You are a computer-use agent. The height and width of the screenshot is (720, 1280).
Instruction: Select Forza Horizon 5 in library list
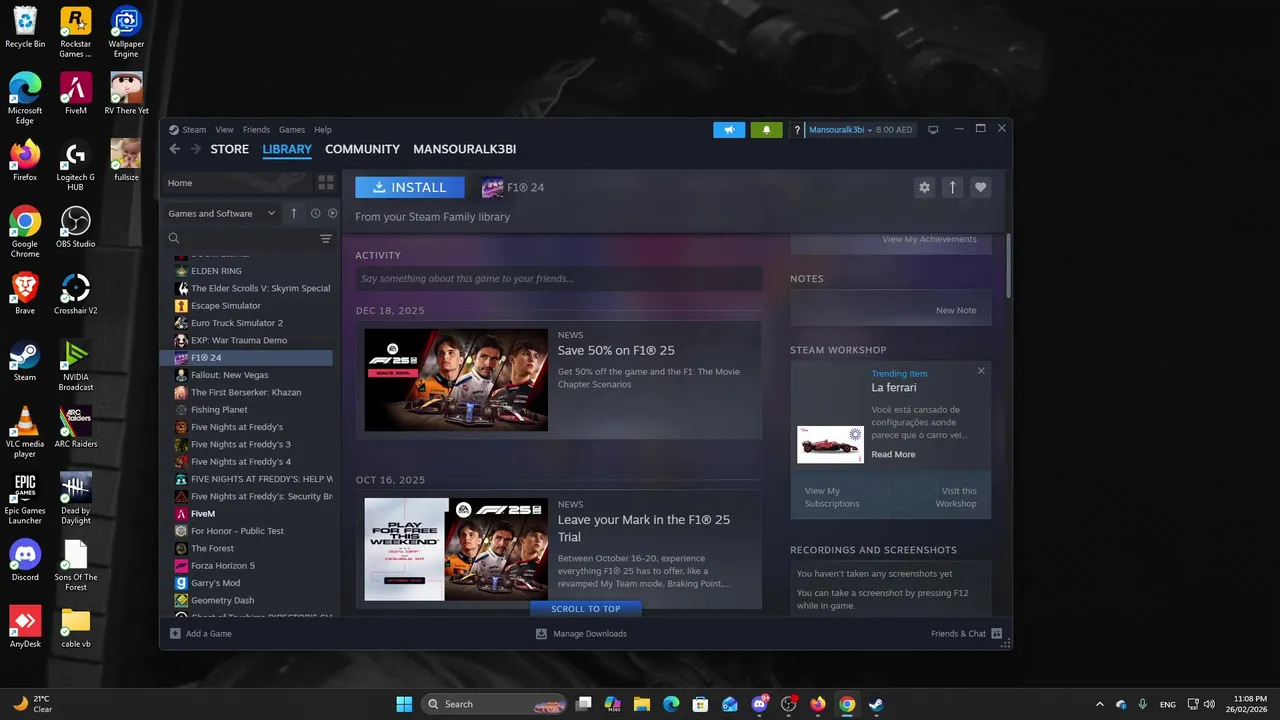pyautogui.click(x=247, y=565)
